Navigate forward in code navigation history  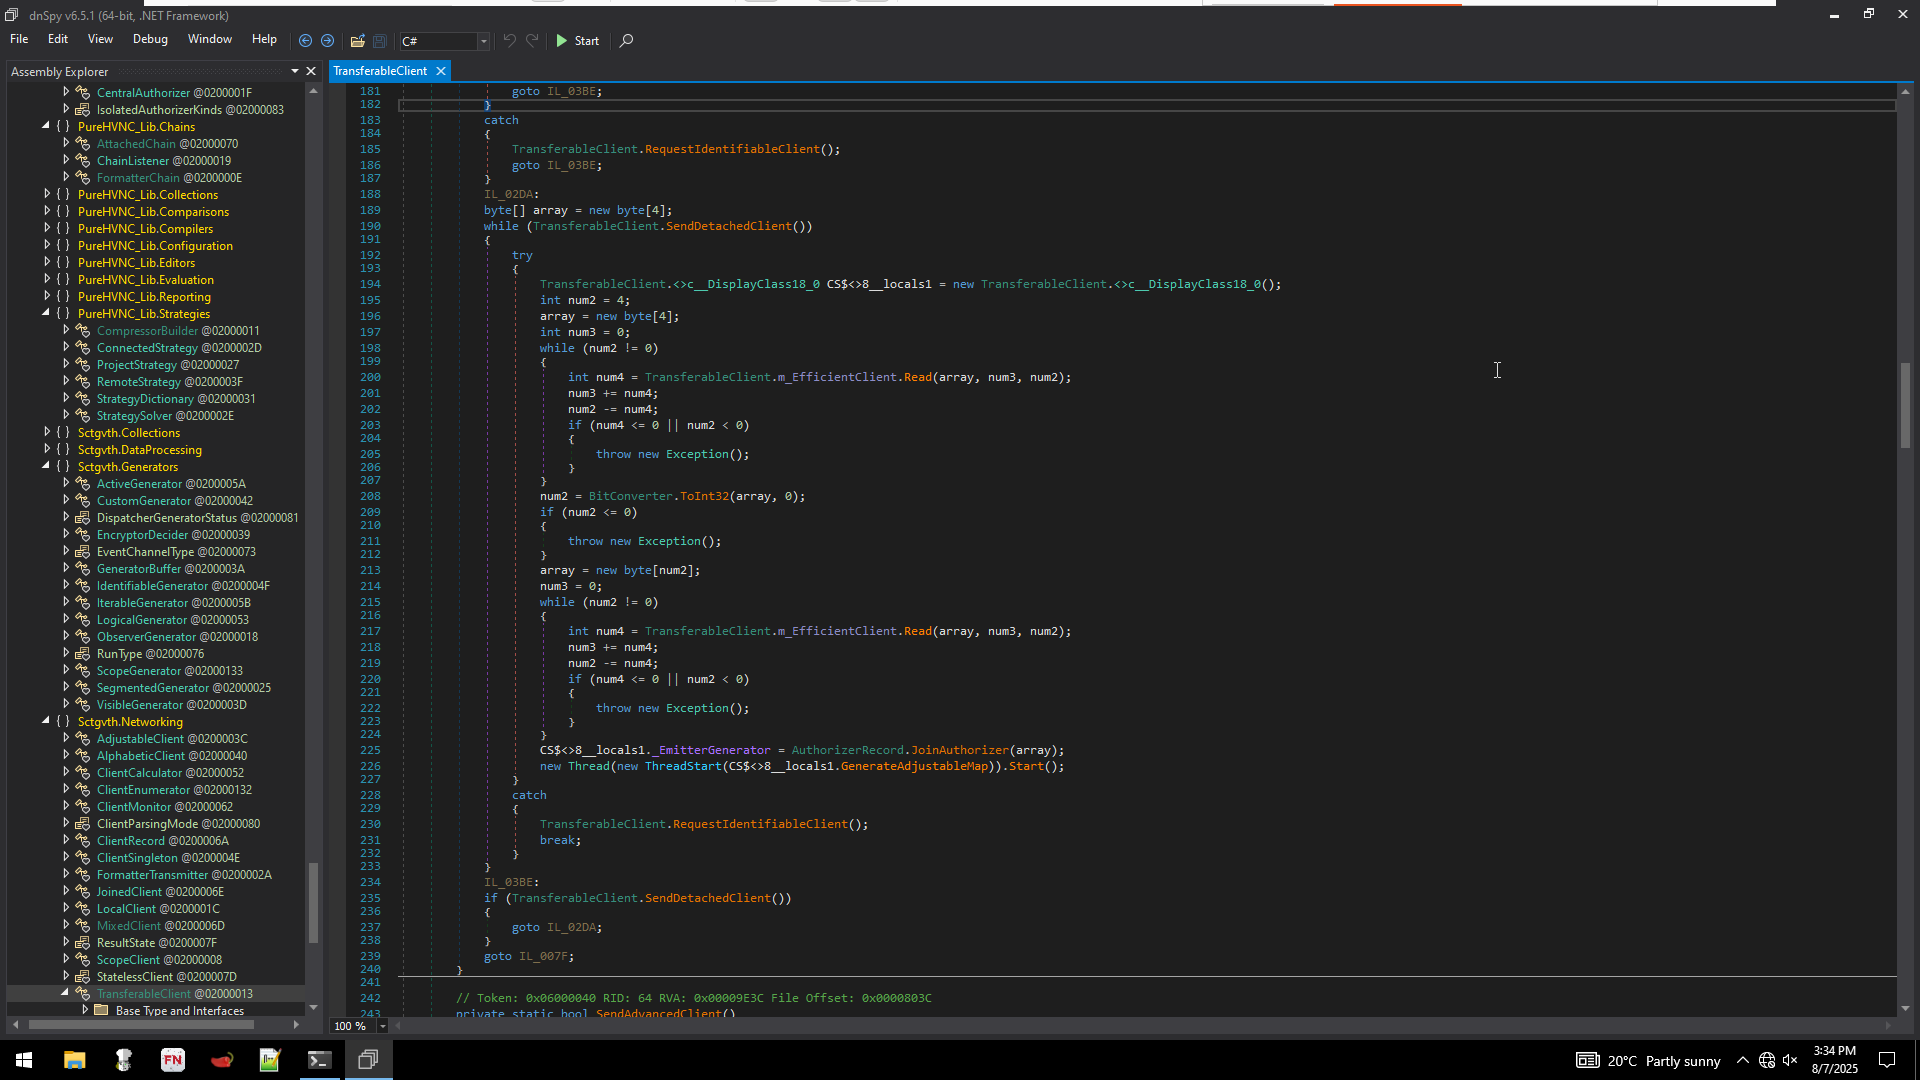tap(328, 41)
